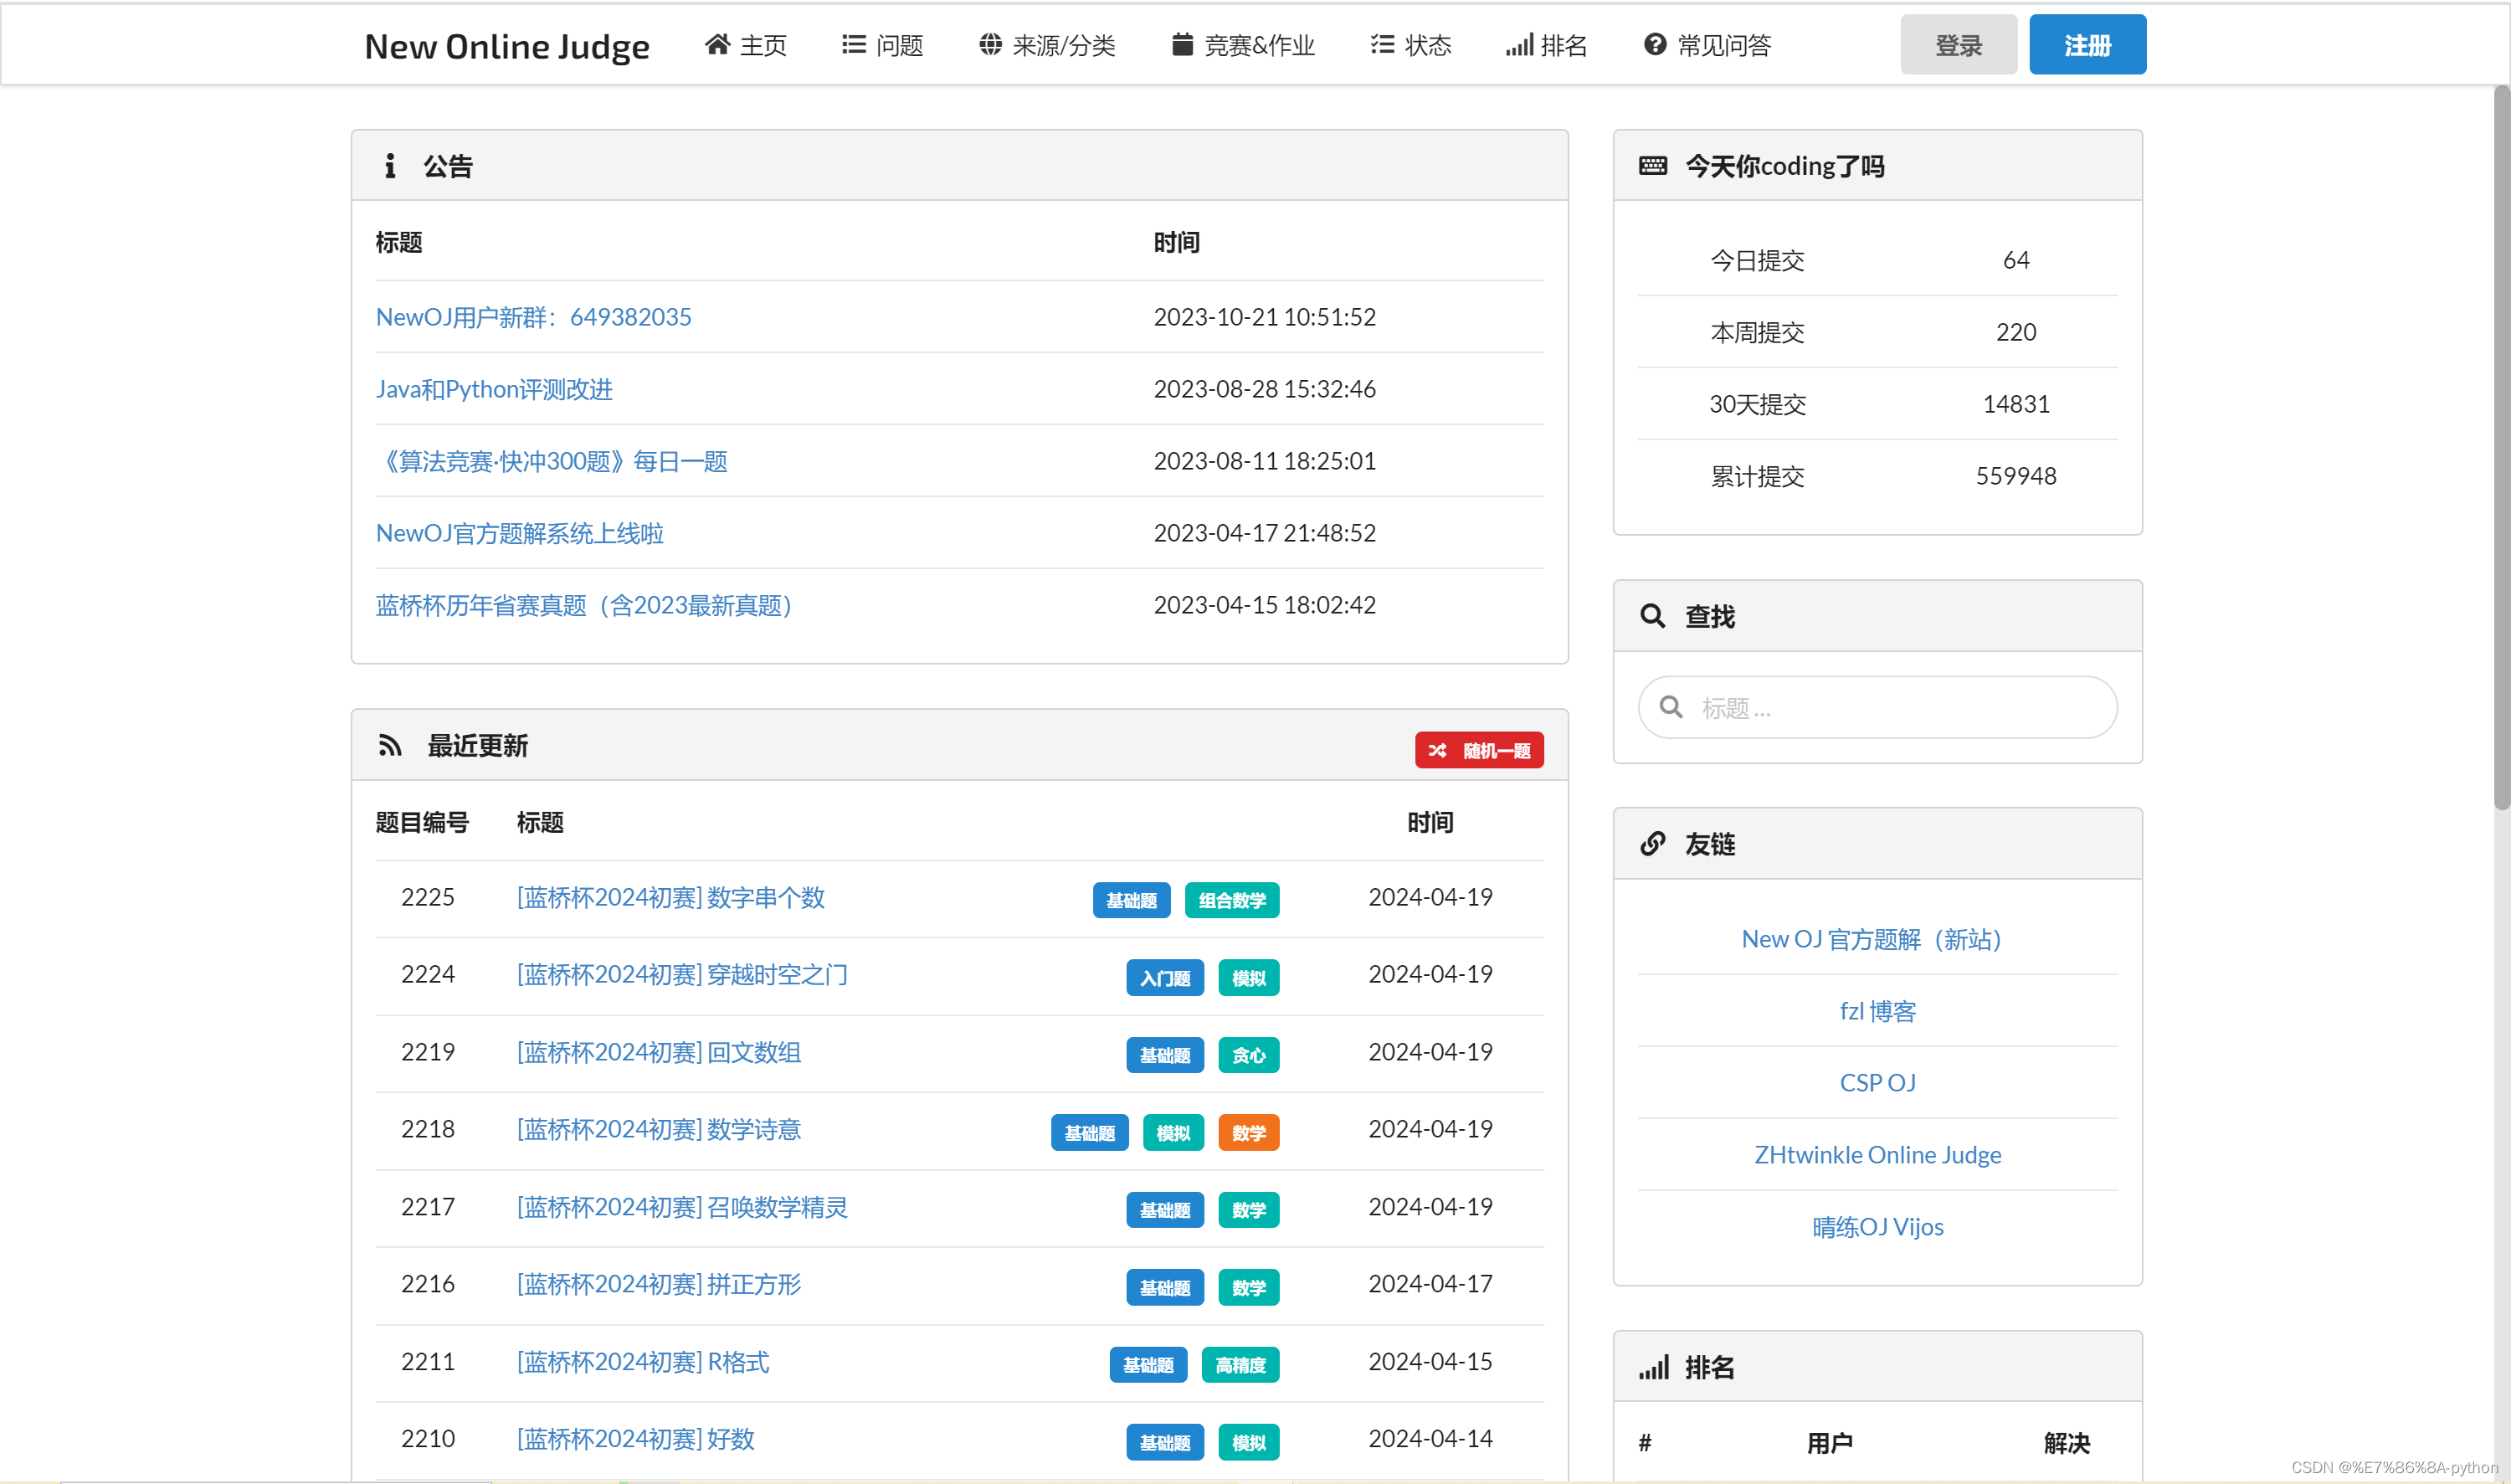Click 今日提交 count 64
The width and height of the screenshot is (2511, 1484).
click(x=2015, y=260)
